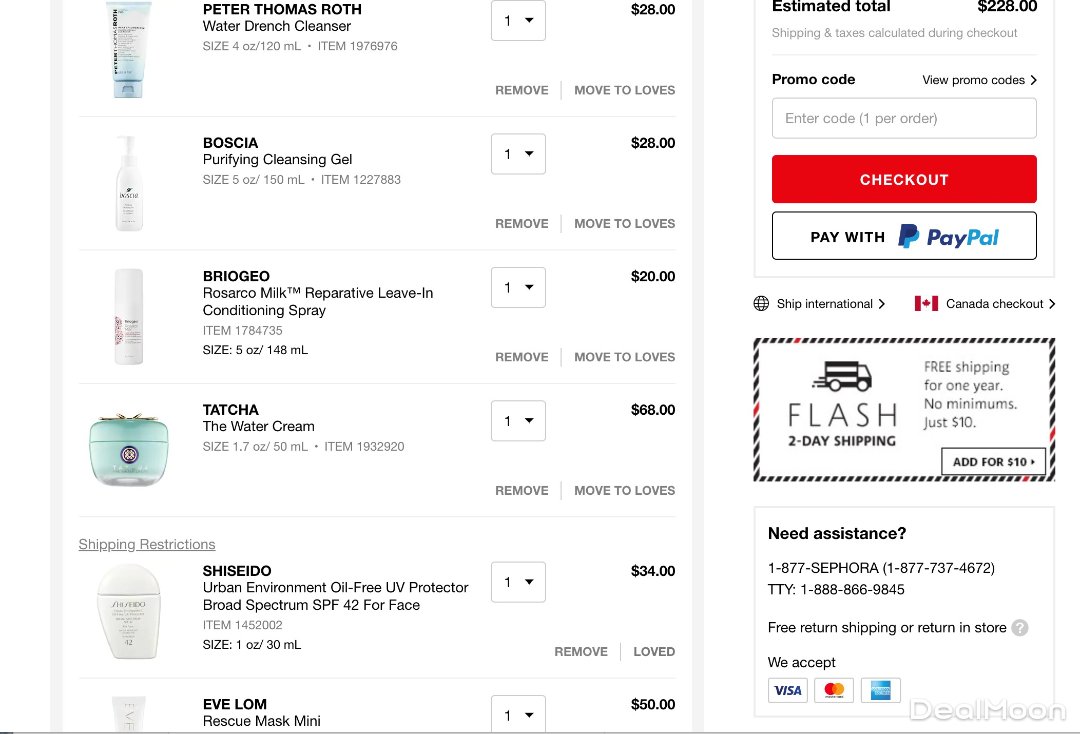
Task: Expand quantity selector for Tatcha Water Cream
Action: [518, 421]
